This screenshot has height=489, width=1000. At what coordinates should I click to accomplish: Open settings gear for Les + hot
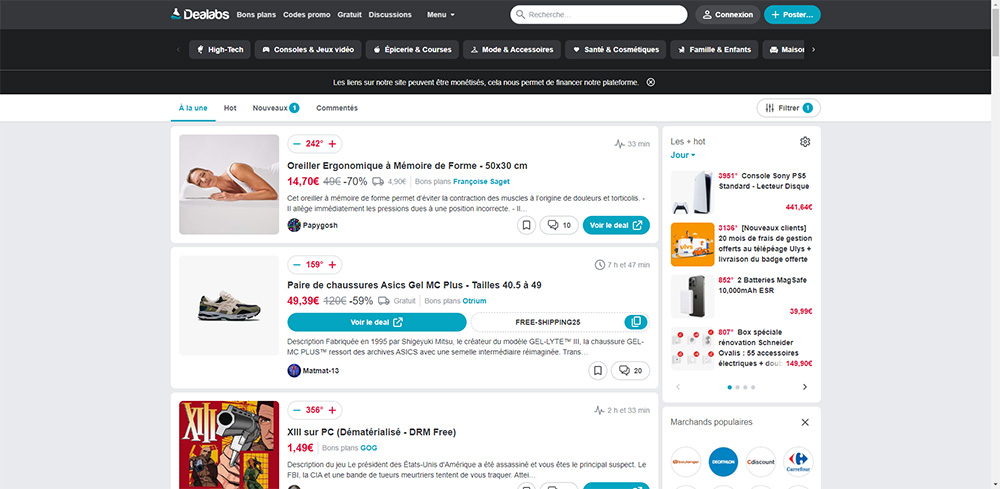coord(805,142)
